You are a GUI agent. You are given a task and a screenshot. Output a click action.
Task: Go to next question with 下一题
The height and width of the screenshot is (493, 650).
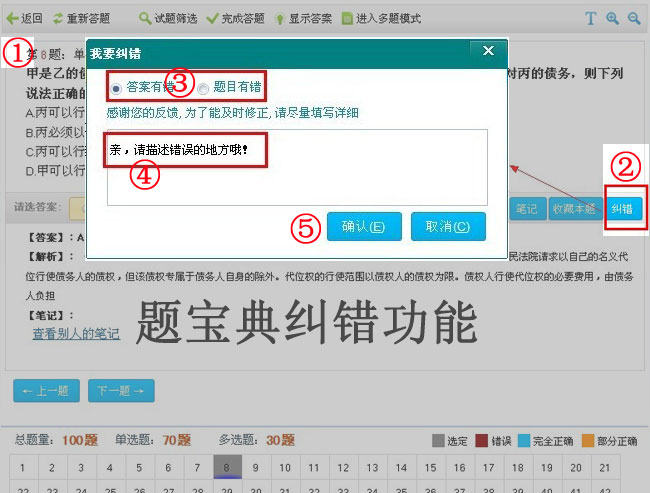pos(121,391)
